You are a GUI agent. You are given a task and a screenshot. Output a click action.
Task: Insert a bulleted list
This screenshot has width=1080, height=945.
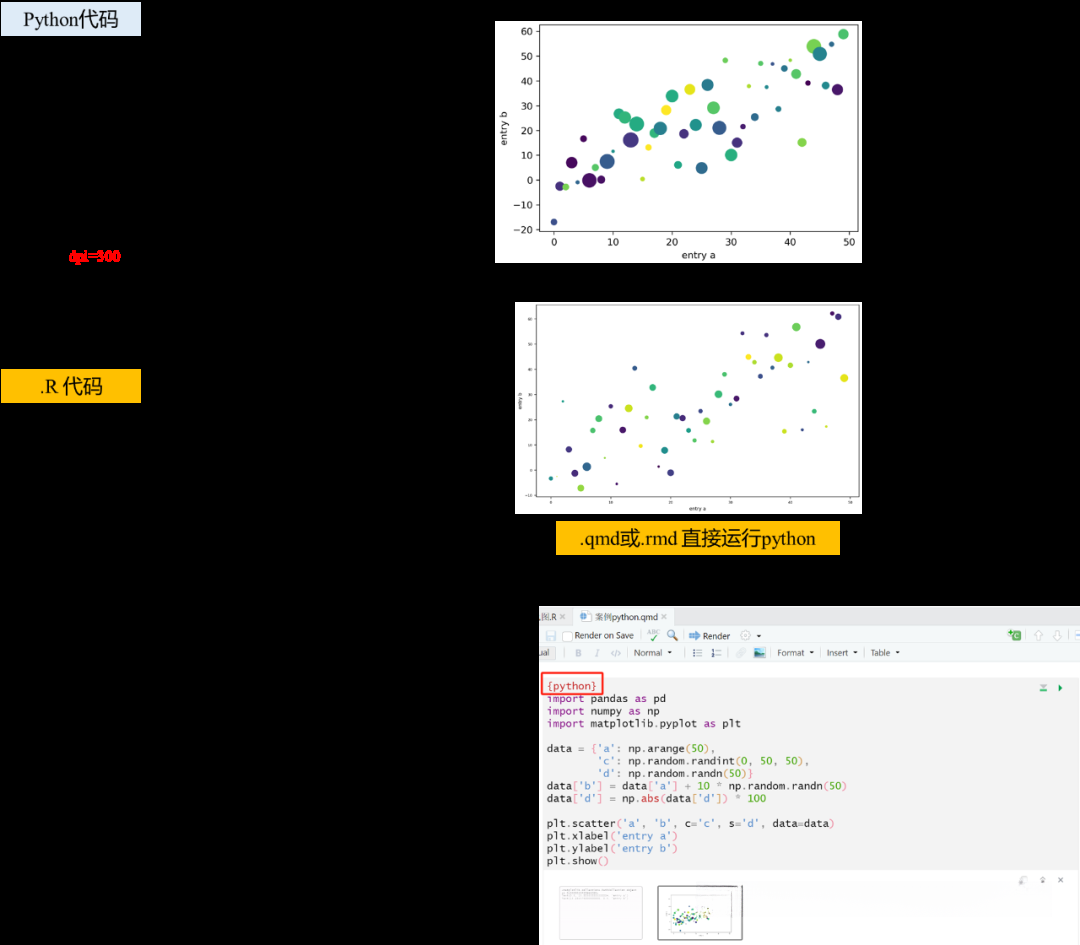pos(697,653)
